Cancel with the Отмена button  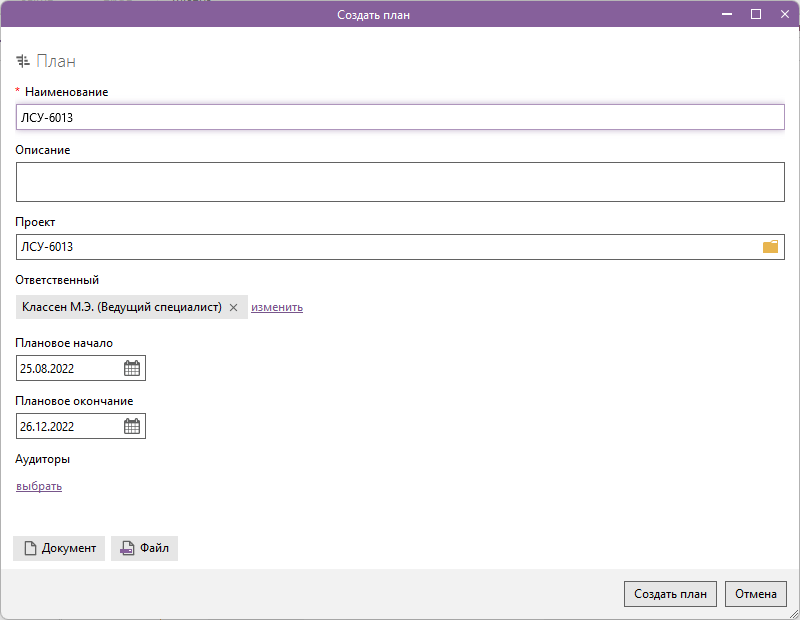click(x=755, y=594)
